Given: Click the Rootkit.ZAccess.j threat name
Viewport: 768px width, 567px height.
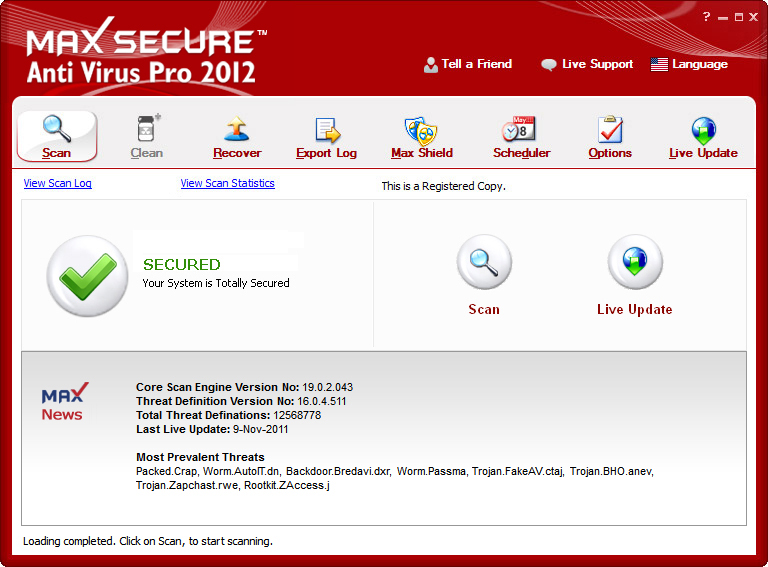Looking at the screenshot, I should tap(287, 485).
